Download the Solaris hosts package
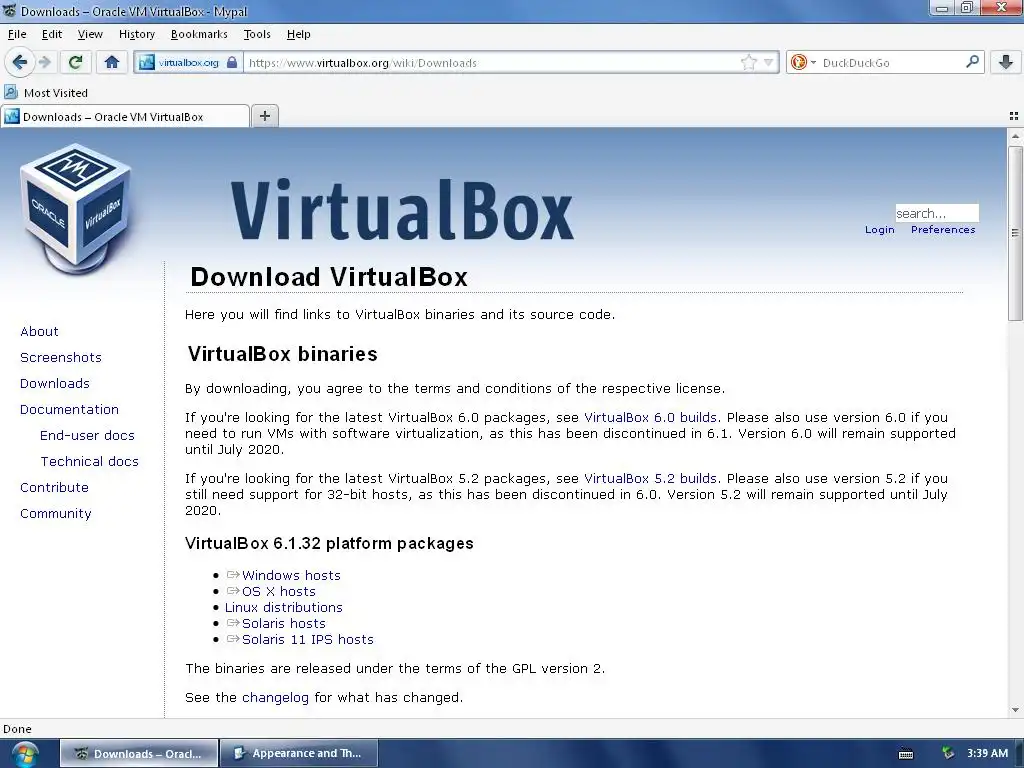 point(283,624)
